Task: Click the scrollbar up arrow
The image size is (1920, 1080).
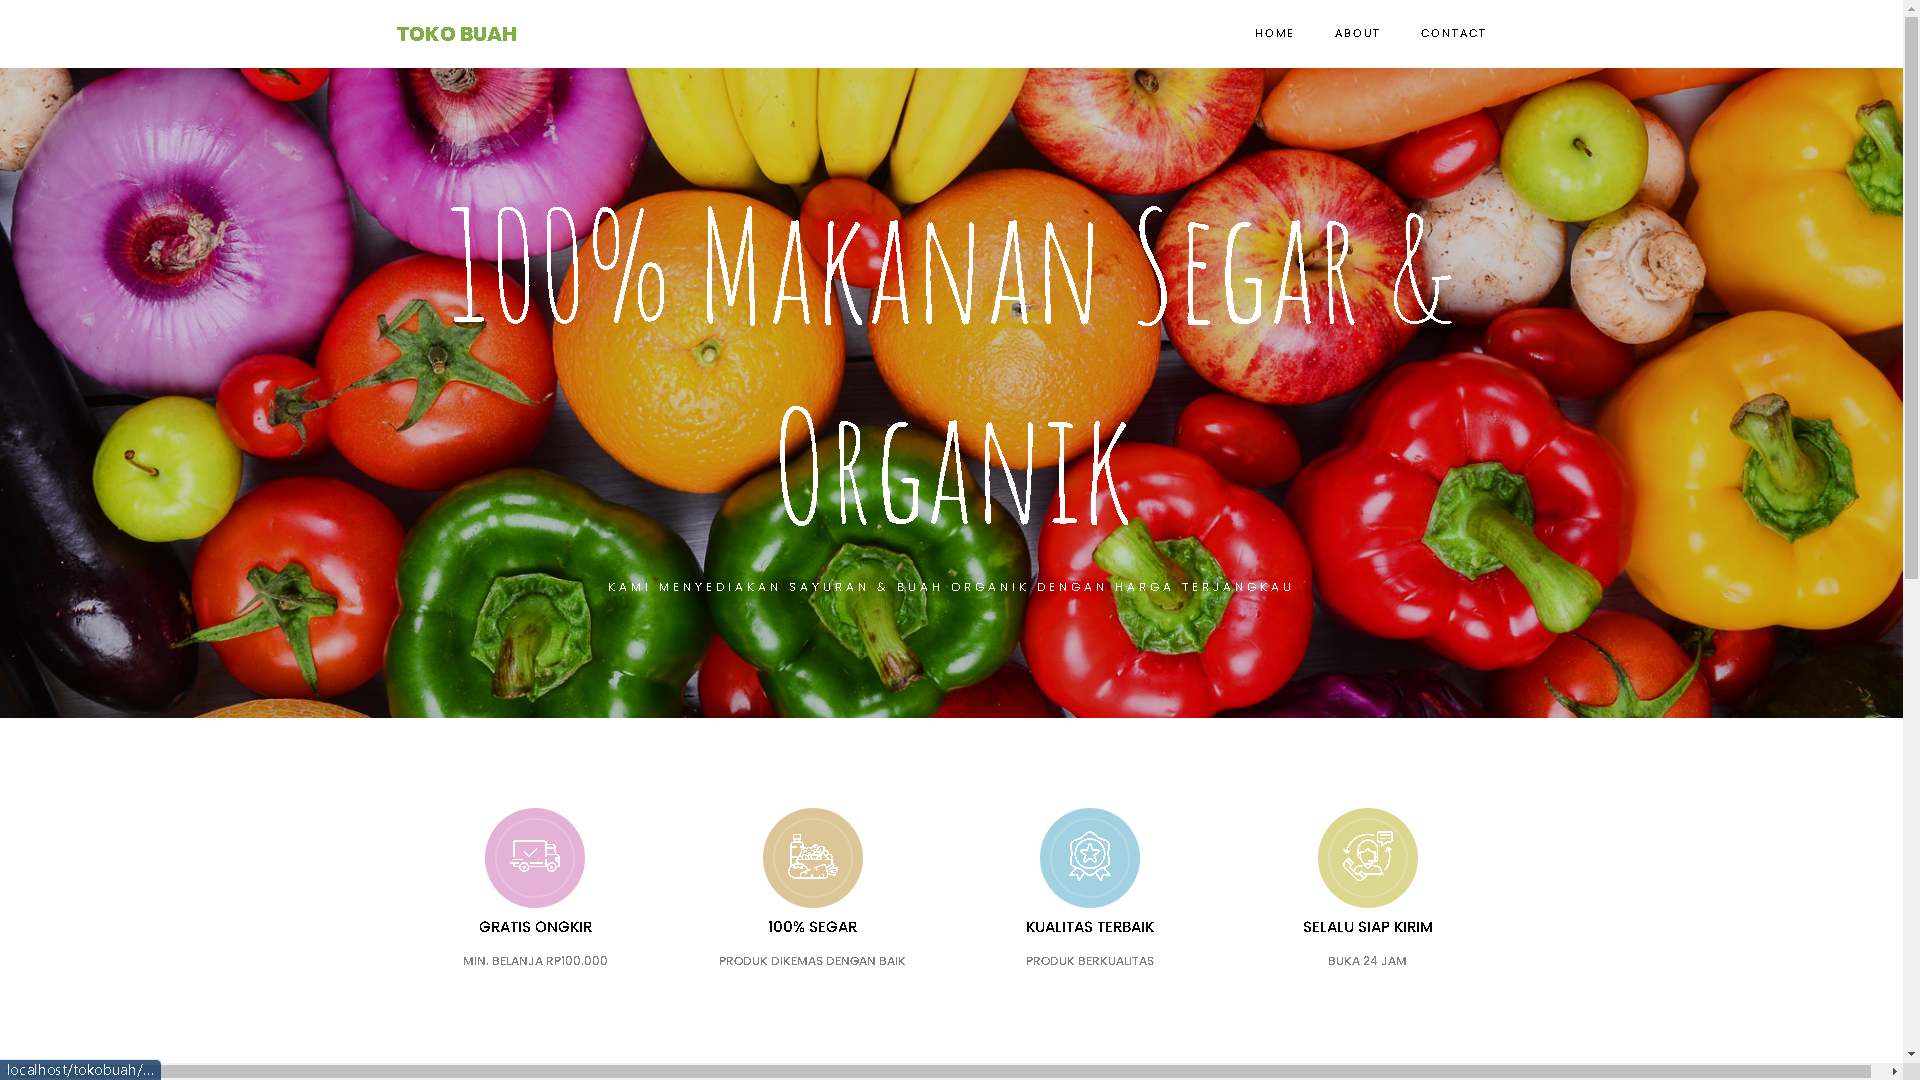Action: point(1911,7)
